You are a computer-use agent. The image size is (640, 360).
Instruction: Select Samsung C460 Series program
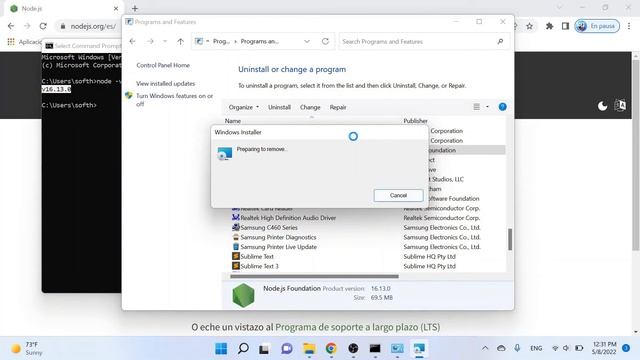click(269, 228)
